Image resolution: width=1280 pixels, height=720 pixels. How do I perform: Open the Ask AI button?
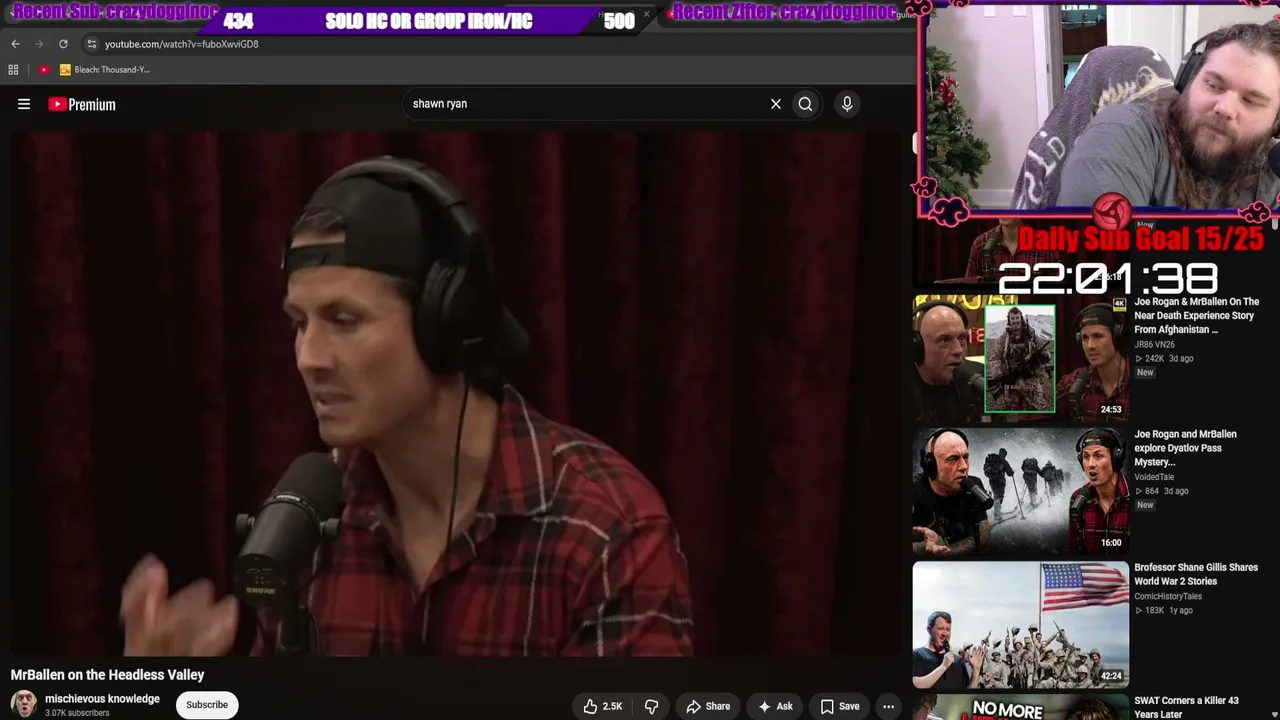775,706
